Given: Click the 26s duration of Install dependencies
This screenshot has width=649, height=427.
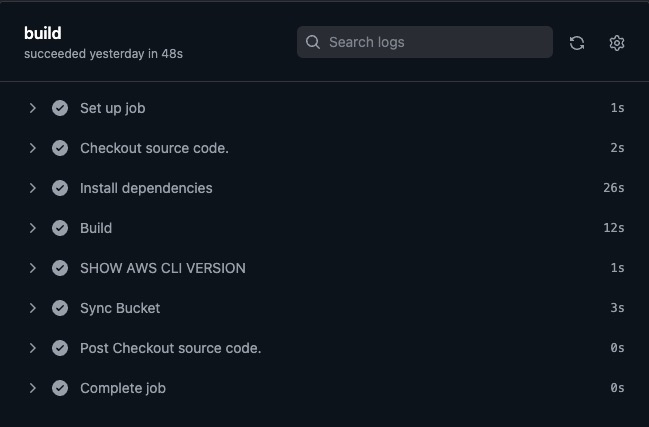Looking at the screenshot, I should [616, 188].
